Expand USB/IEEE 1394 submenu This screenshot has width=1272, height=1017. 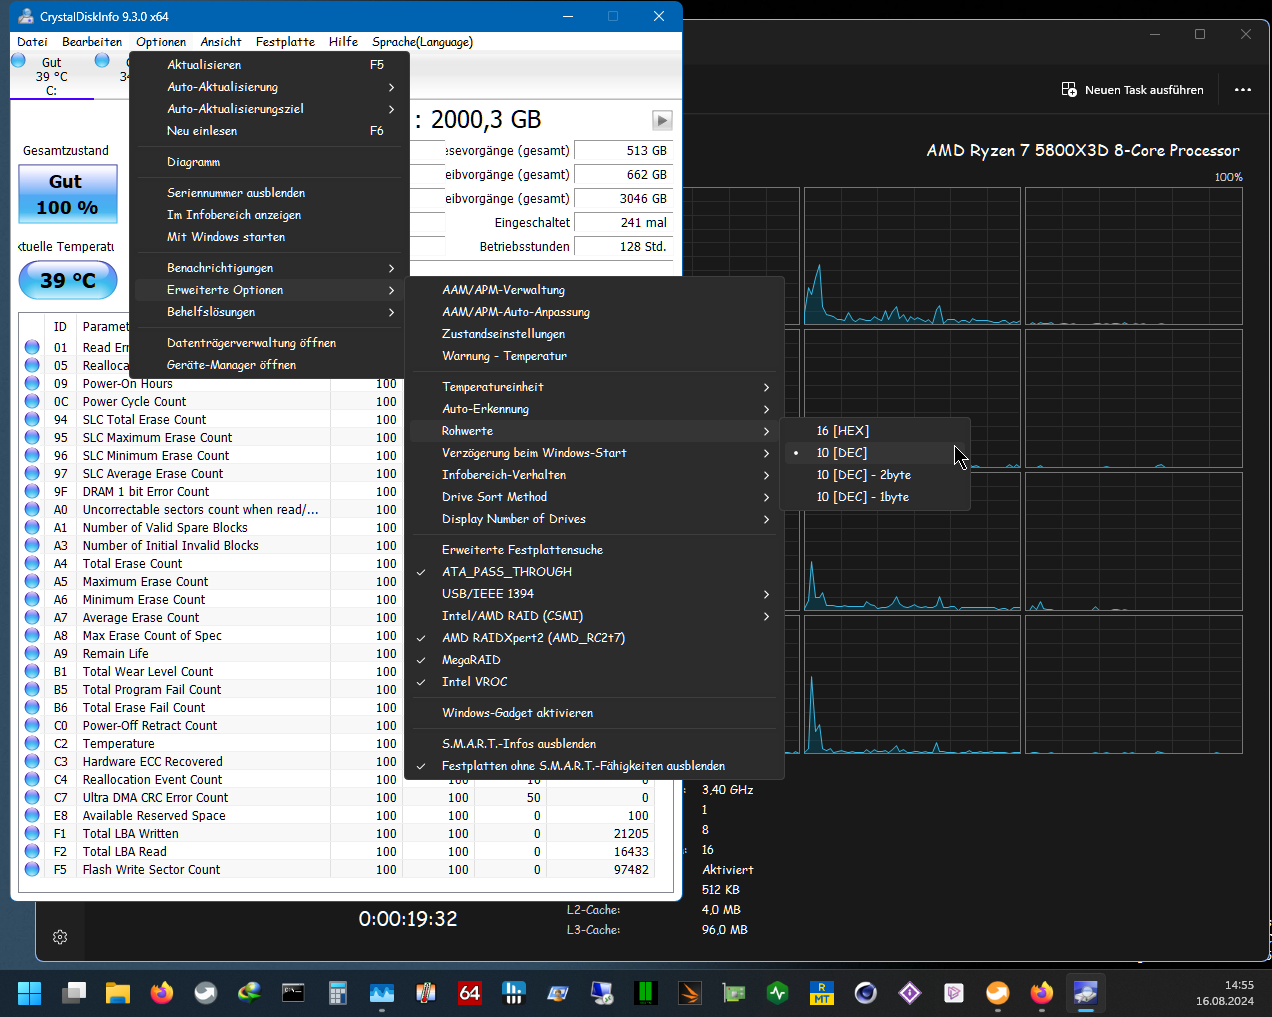pos(596,594)
